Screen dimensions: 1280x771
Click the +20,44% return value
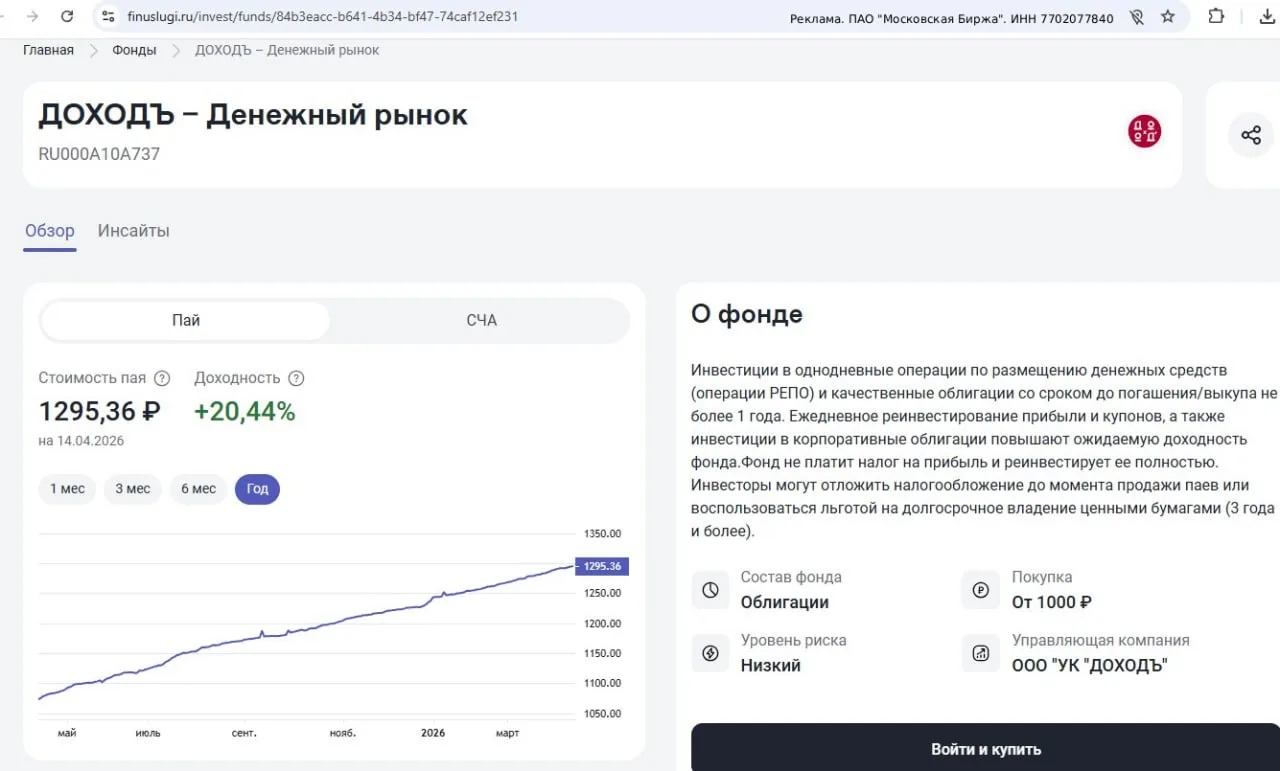(x=245, y=411)
